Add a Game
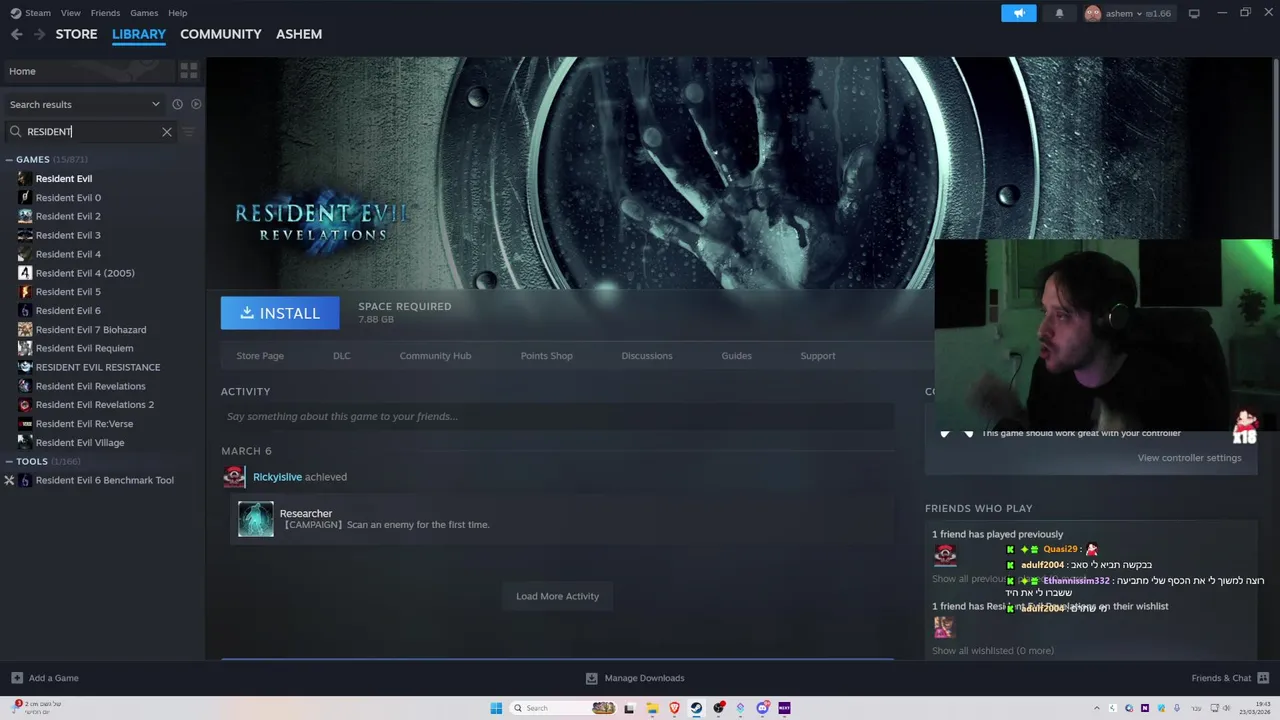 click(x=45, y=678)
